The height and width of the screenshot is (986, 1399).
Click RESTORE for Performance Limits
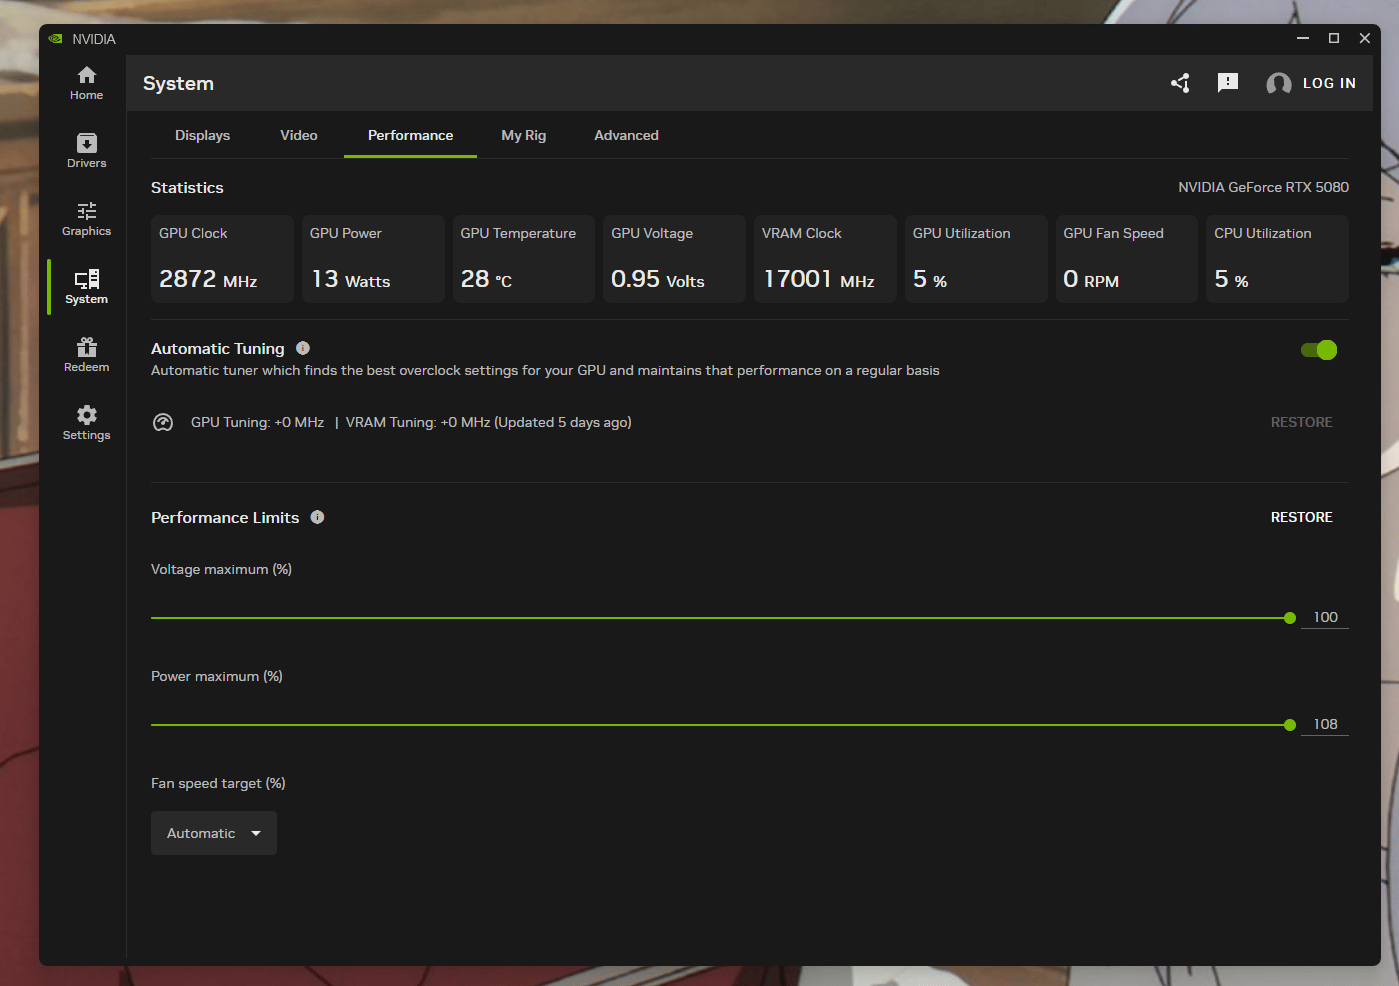tap(1301, 517)
